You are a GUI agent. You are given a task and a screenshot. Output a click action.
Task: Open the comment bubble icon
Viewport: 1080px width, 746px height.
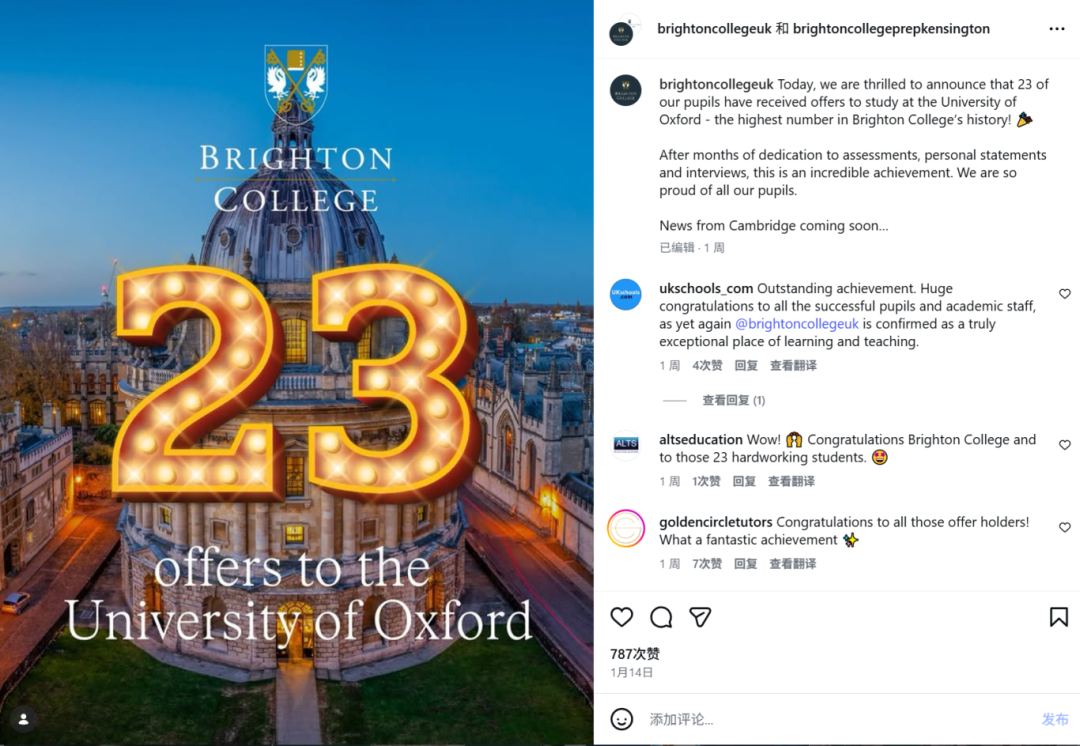pyautogui.click(x=661, y=617)
